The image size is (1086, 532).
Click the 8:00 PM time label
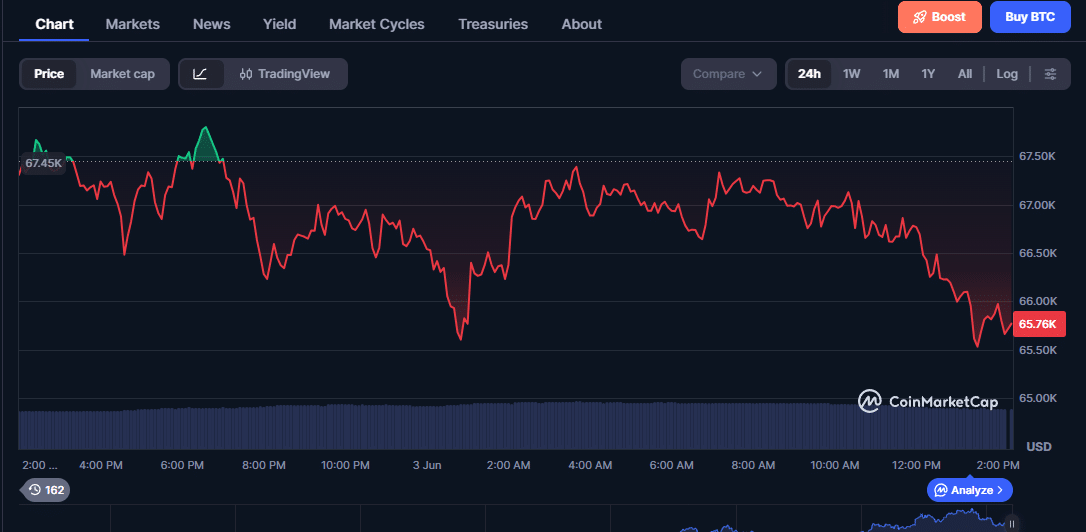[x=263, y=465]
